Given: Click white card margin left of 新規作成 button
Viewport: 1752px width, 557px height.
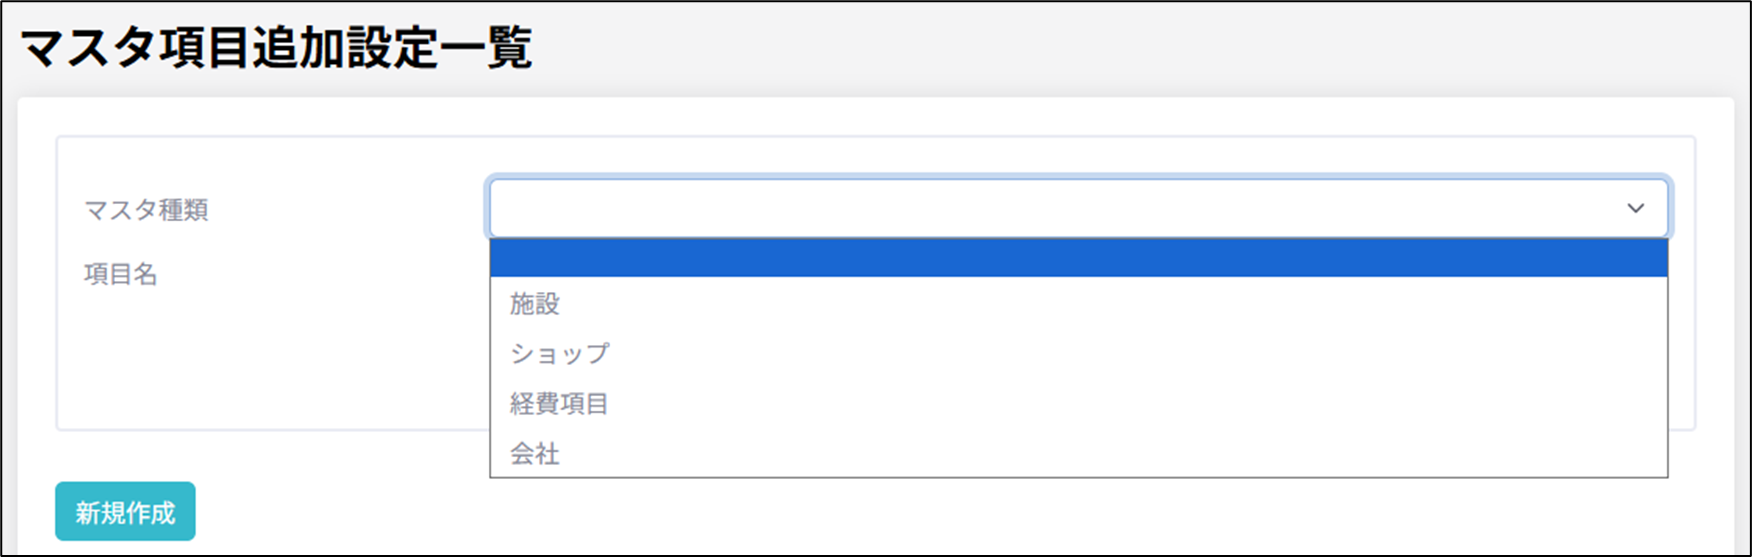Looking at the screenshot, I should tap(36, 512).
